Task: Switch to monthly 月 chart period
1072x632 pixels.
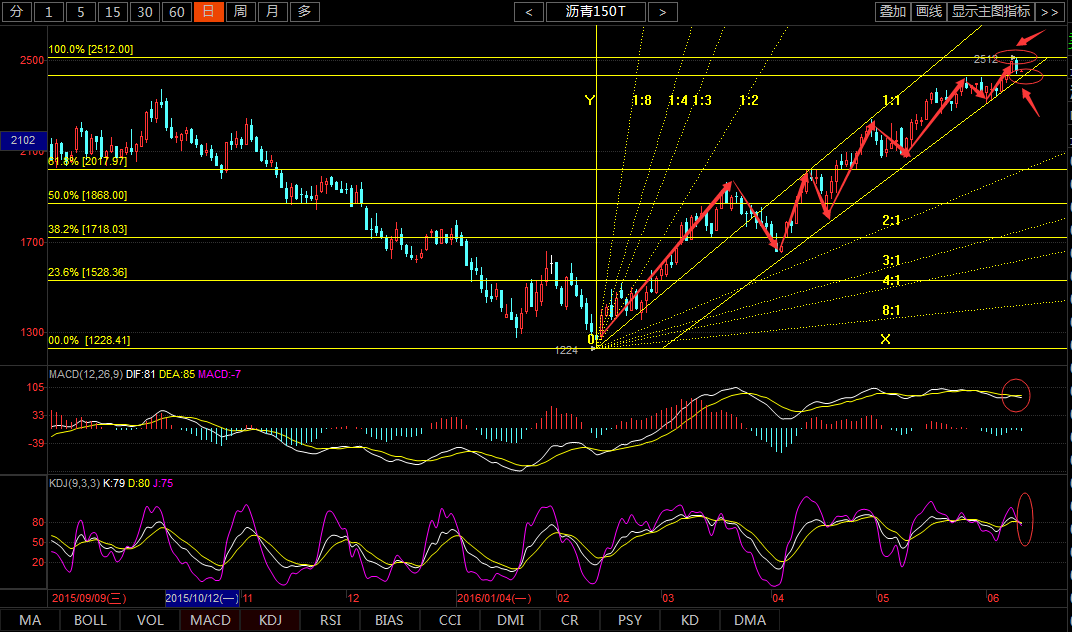Action: [x=272, y=12]
